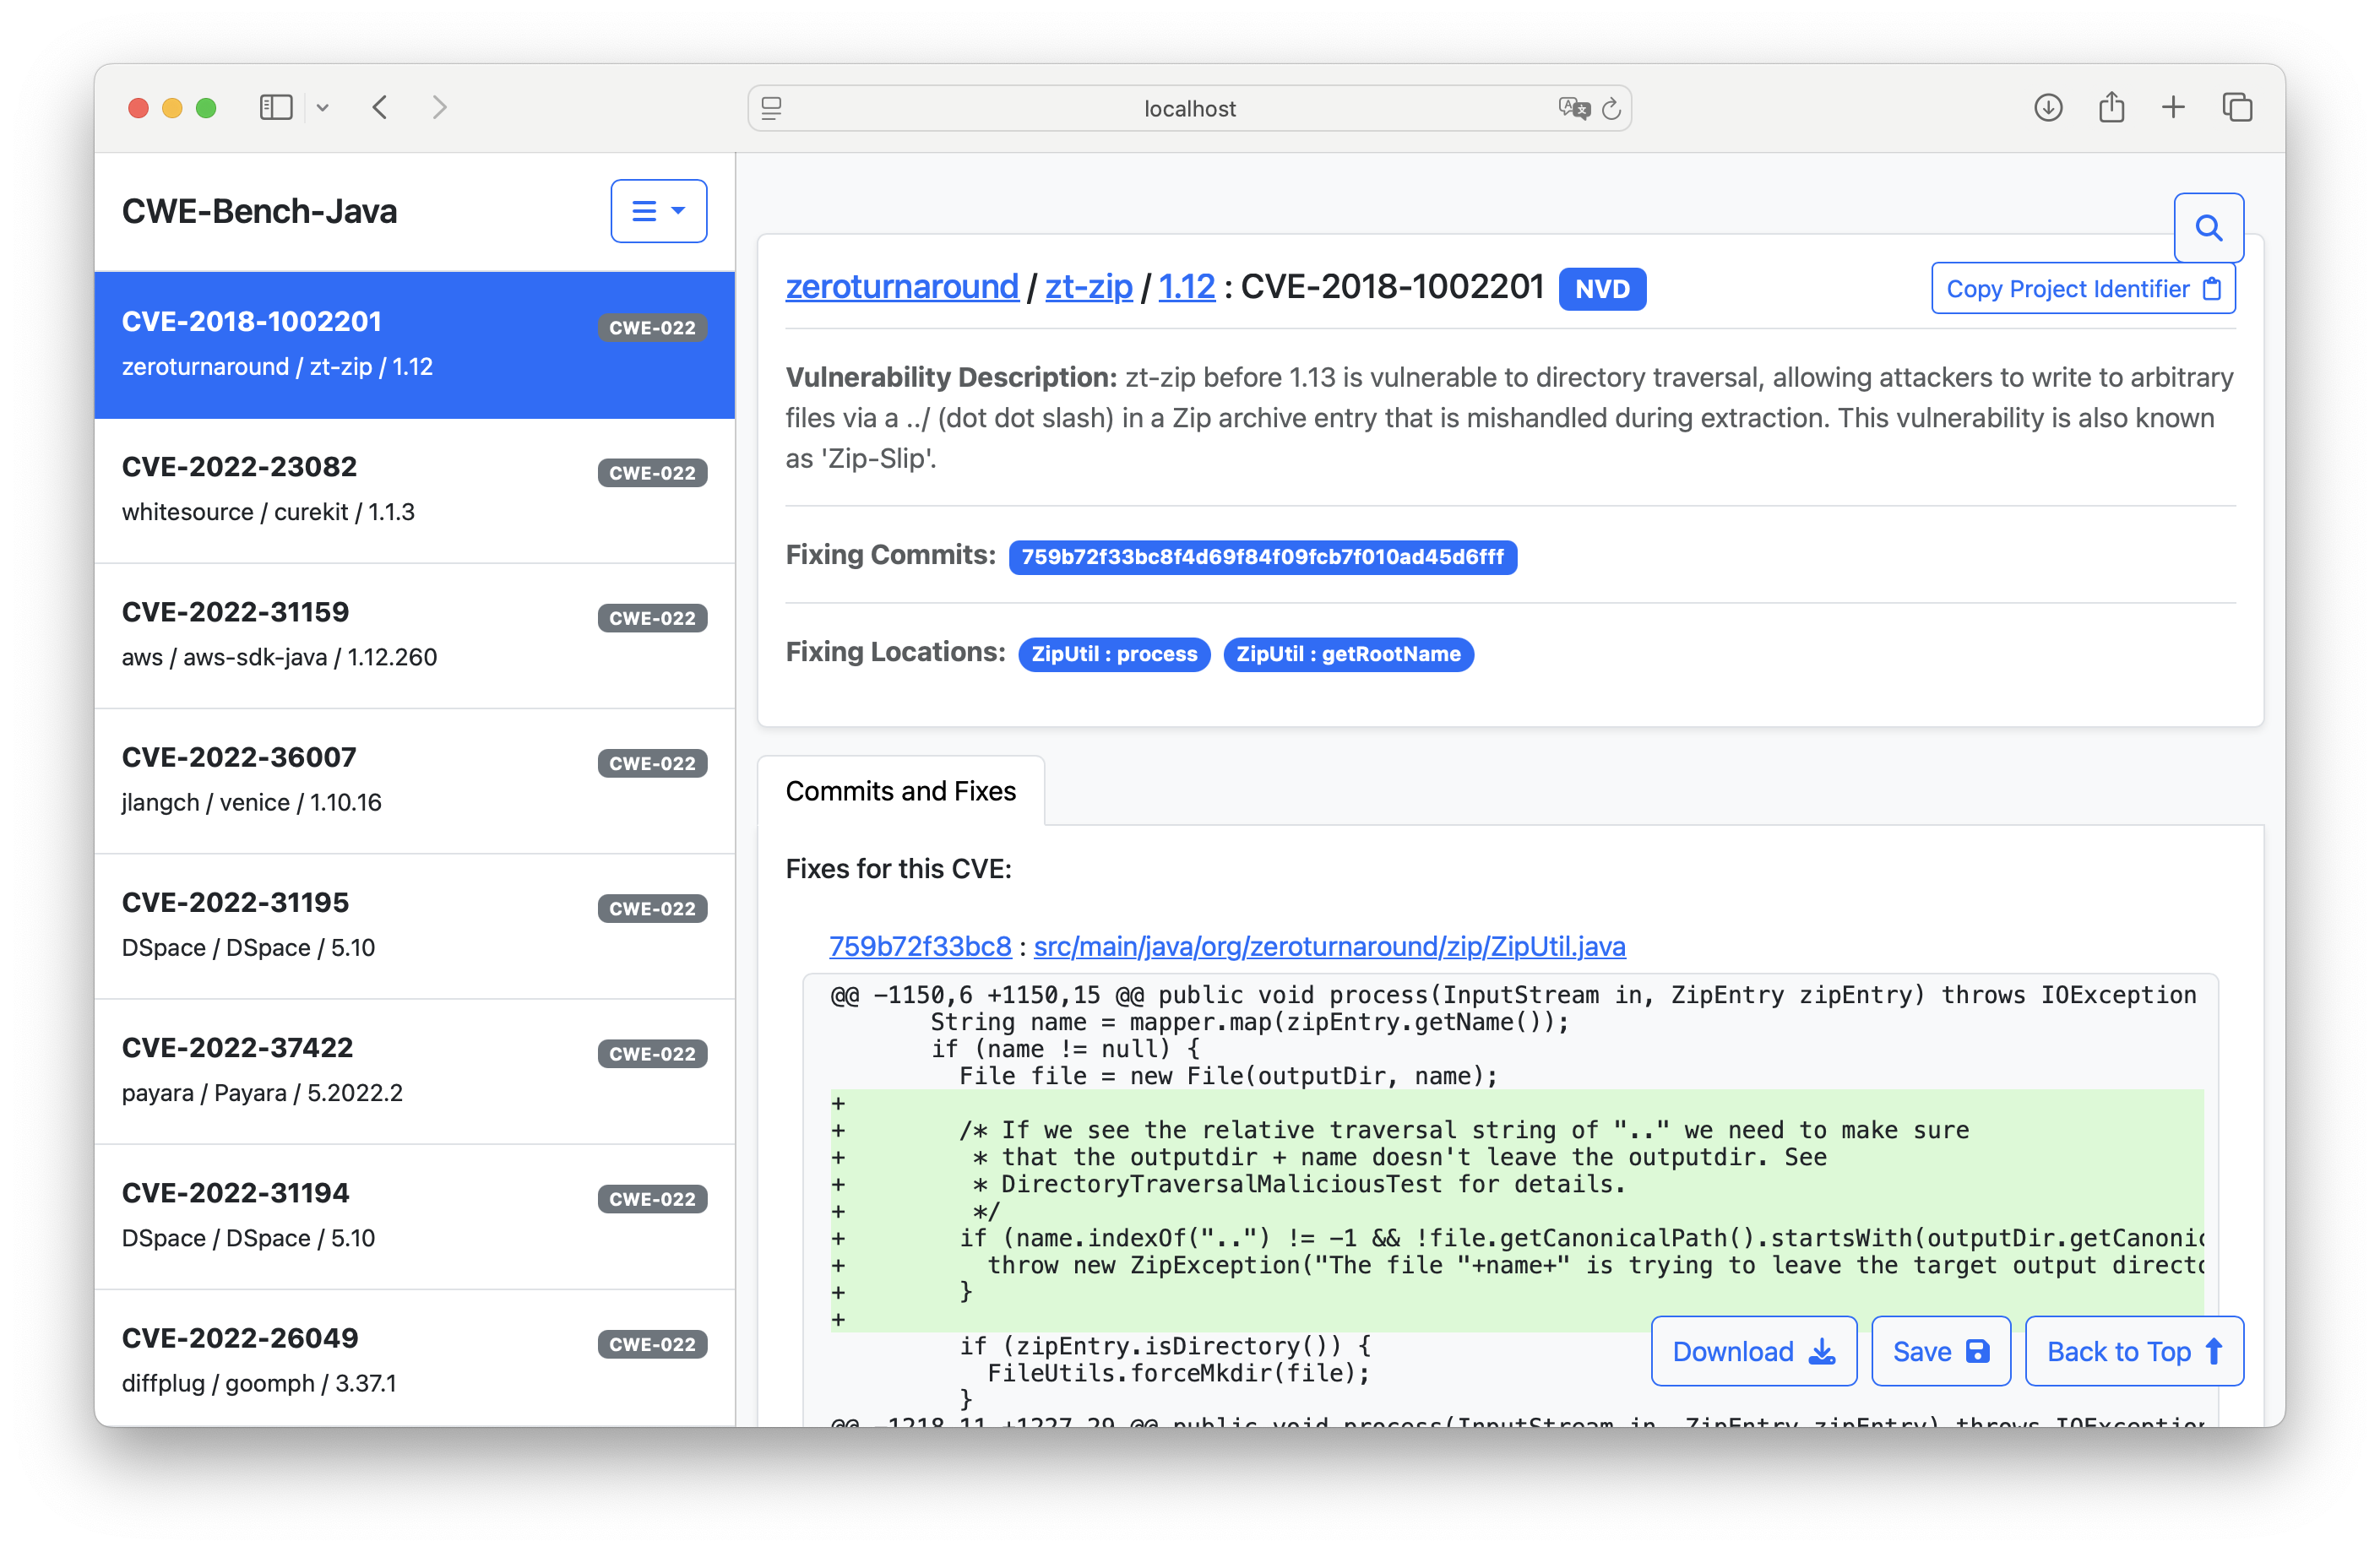Screen dimensions: 2380x1552
Task: Go back with the browser arrow
Action: [x=380, y=107]
